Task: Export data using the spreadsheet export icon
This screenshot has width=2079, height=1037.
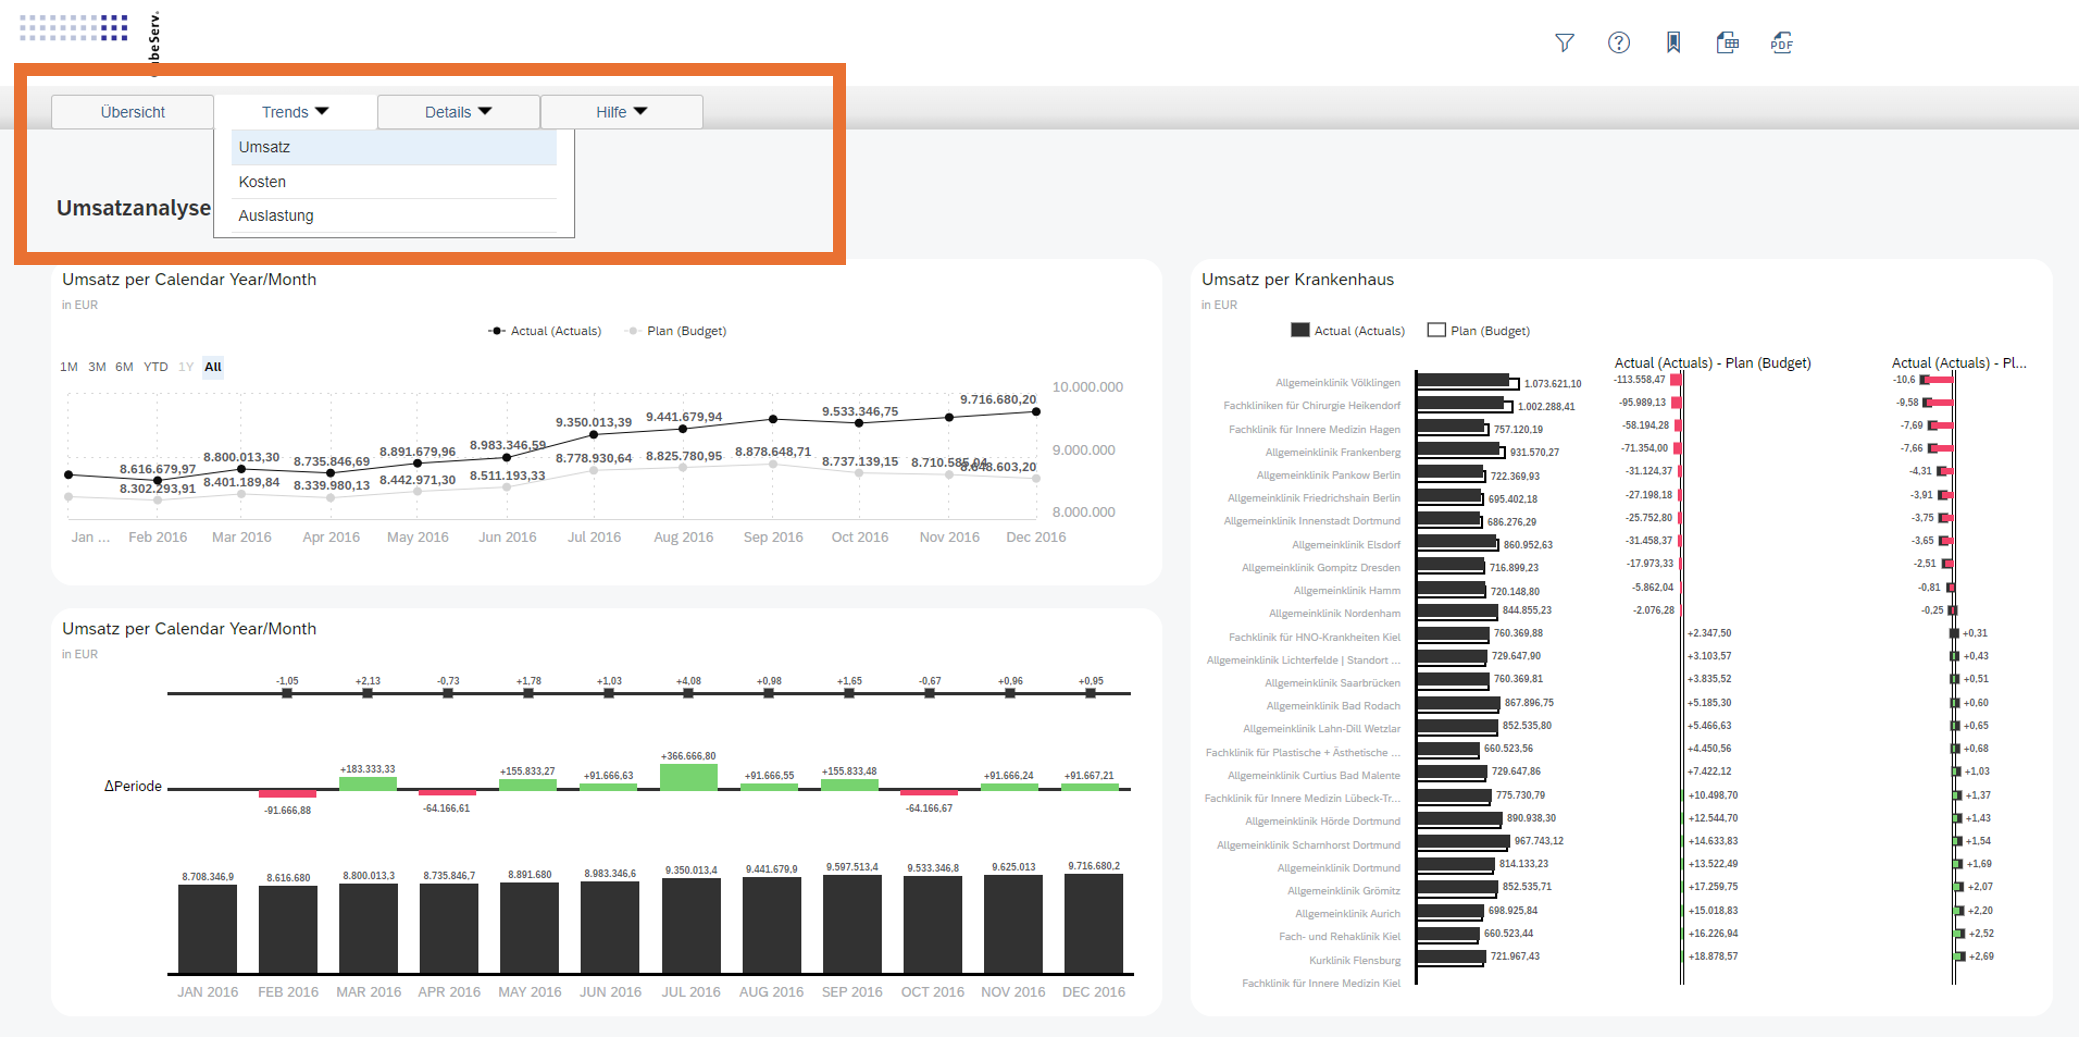Action: pos(1728,43)
